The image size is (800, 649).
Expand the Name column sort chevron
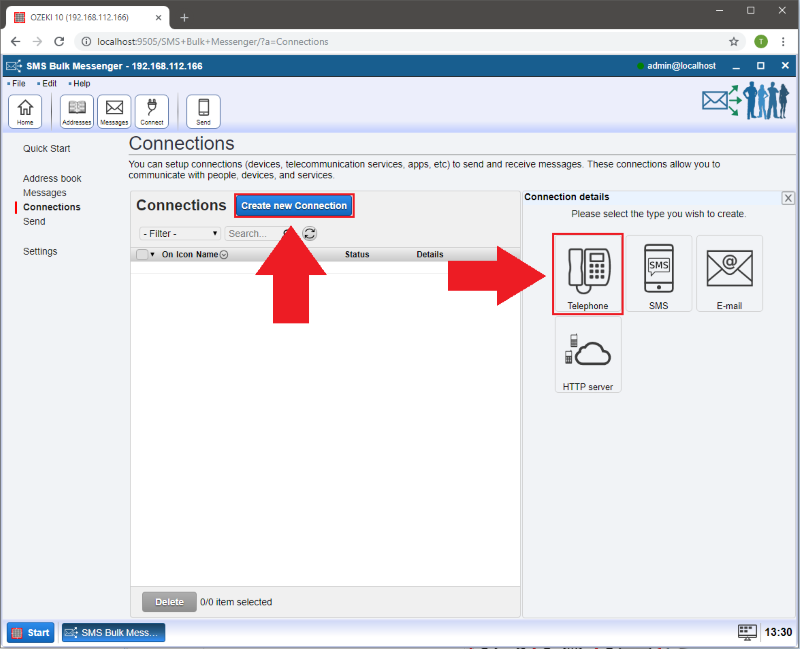click(224, 255)
